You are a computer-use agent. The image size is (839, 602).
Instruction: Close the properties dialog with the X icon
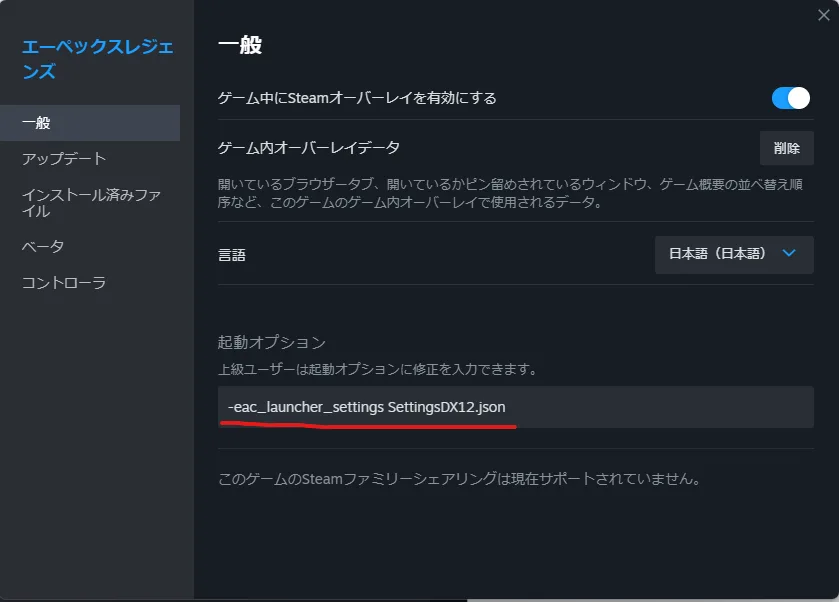tap(823, 15)
